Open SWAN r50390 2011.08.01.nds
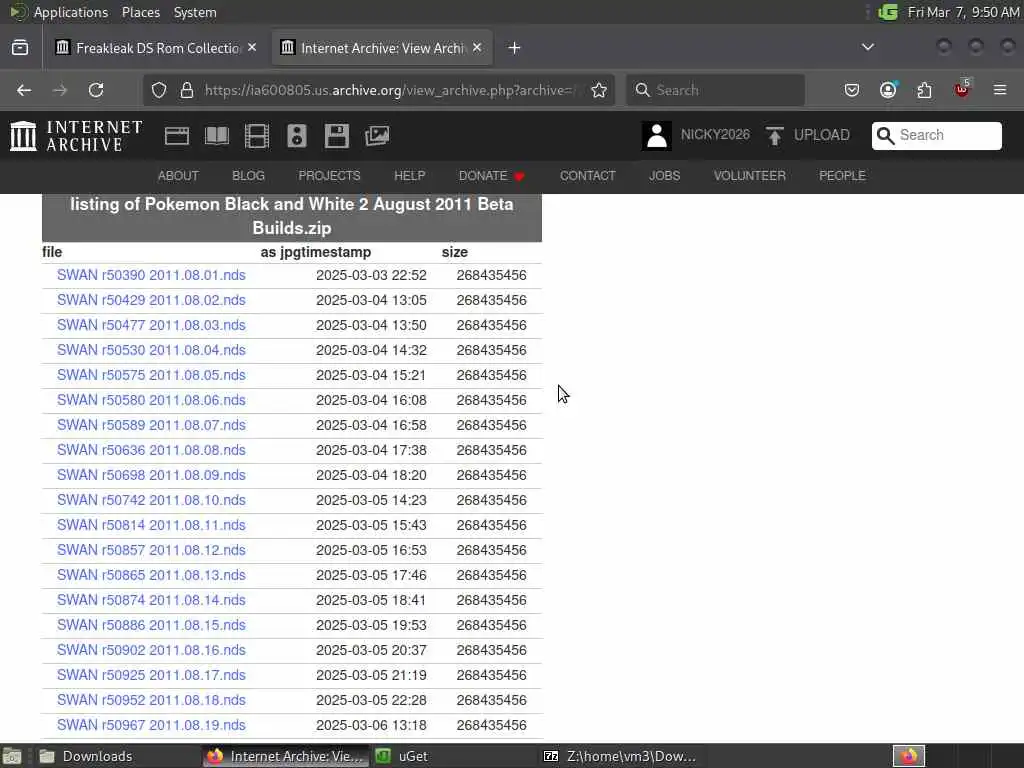The image size is (1024, 768). 151,275
